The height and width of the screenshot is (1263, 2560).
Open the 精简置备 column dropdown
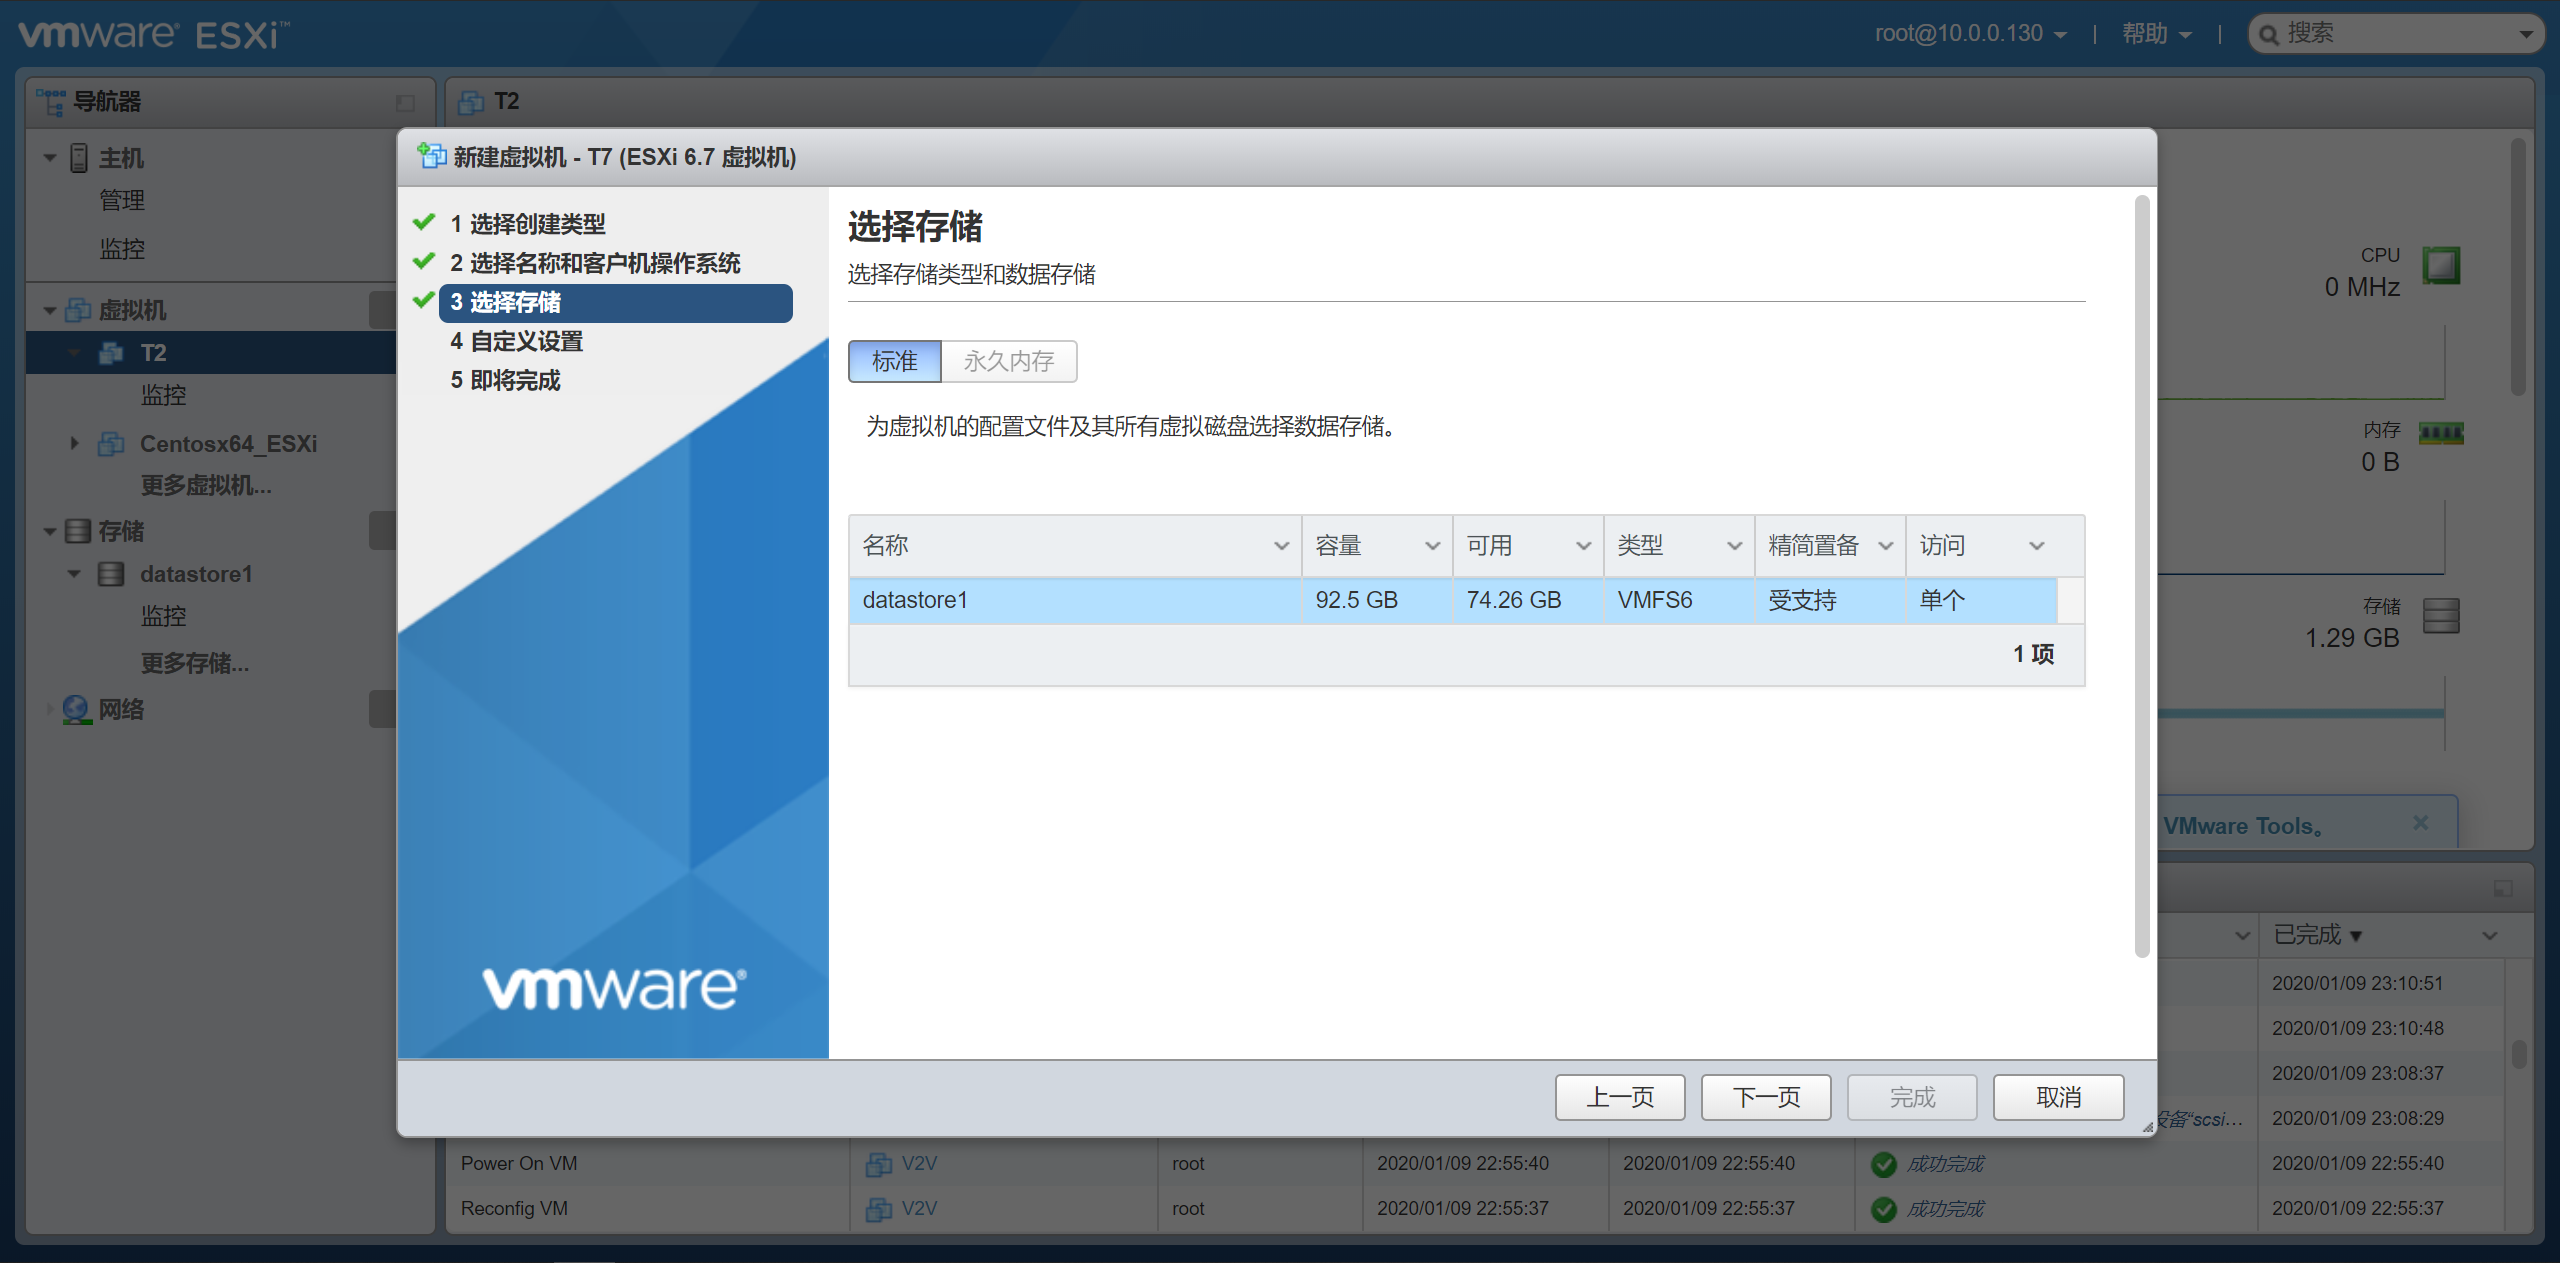pos(1885,546)
